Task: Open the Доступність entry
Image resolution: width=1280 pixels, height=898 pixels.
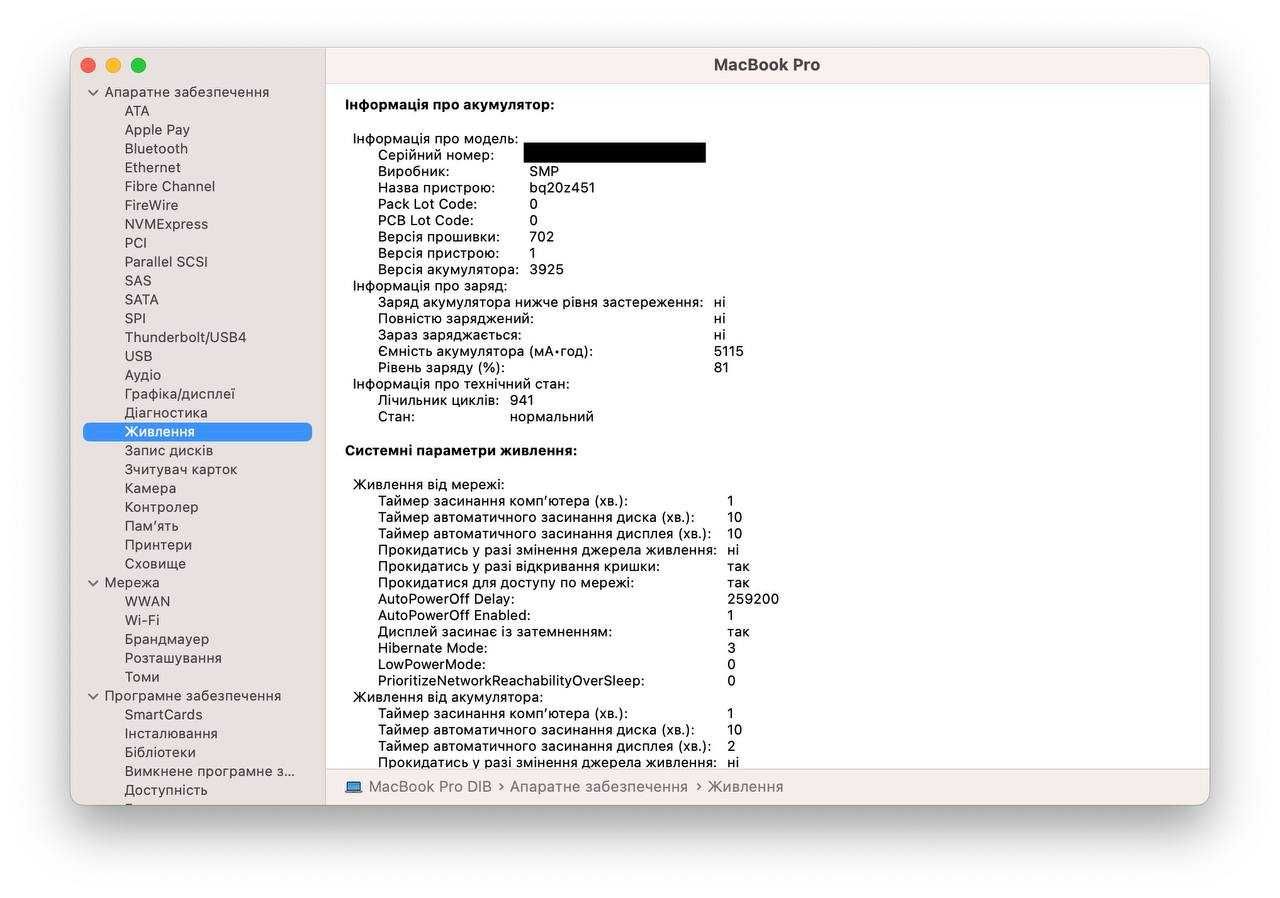Action: click(166, 791)
